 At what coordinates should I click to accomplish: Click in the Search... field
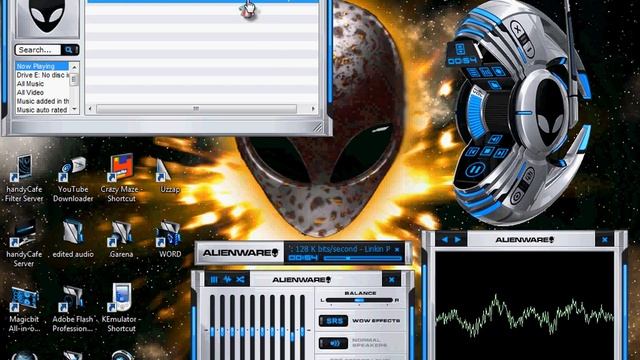pos(38,50)
